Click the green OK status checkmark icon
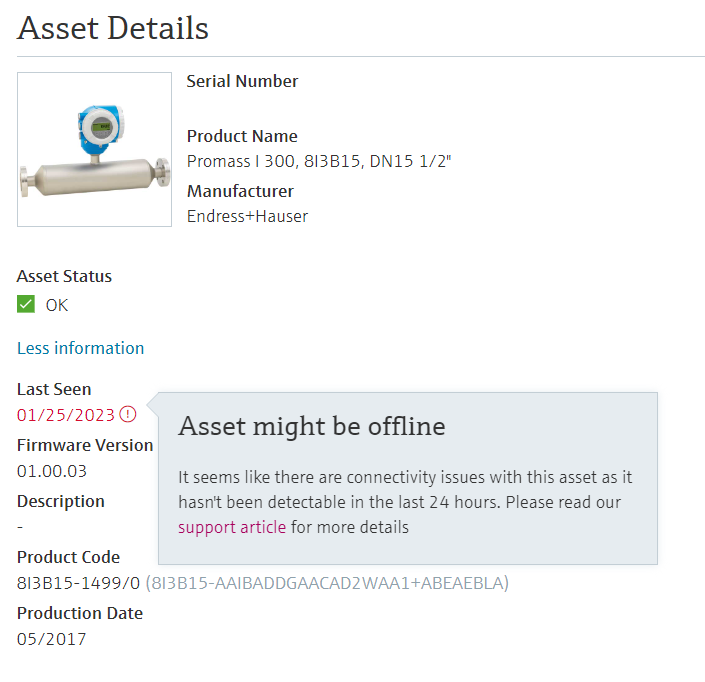This screenshot has width=705, height=682. [26, 305]
